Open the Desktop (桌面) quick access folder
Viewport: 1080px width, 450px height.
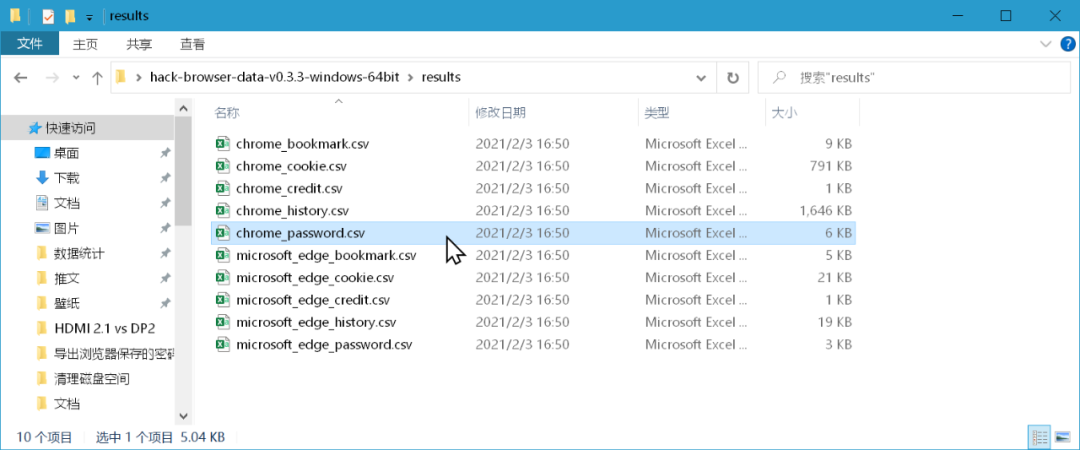[66, 153]
